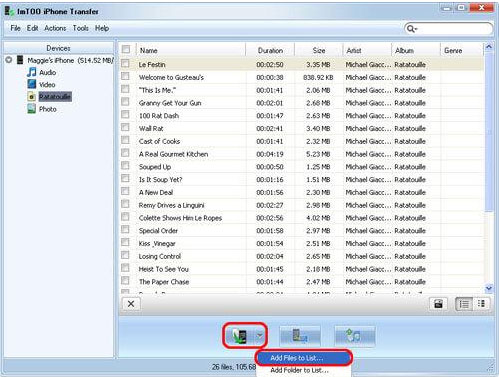Check the box for Le Festin
Screen dimensions: 499x377
coord(125,63)
